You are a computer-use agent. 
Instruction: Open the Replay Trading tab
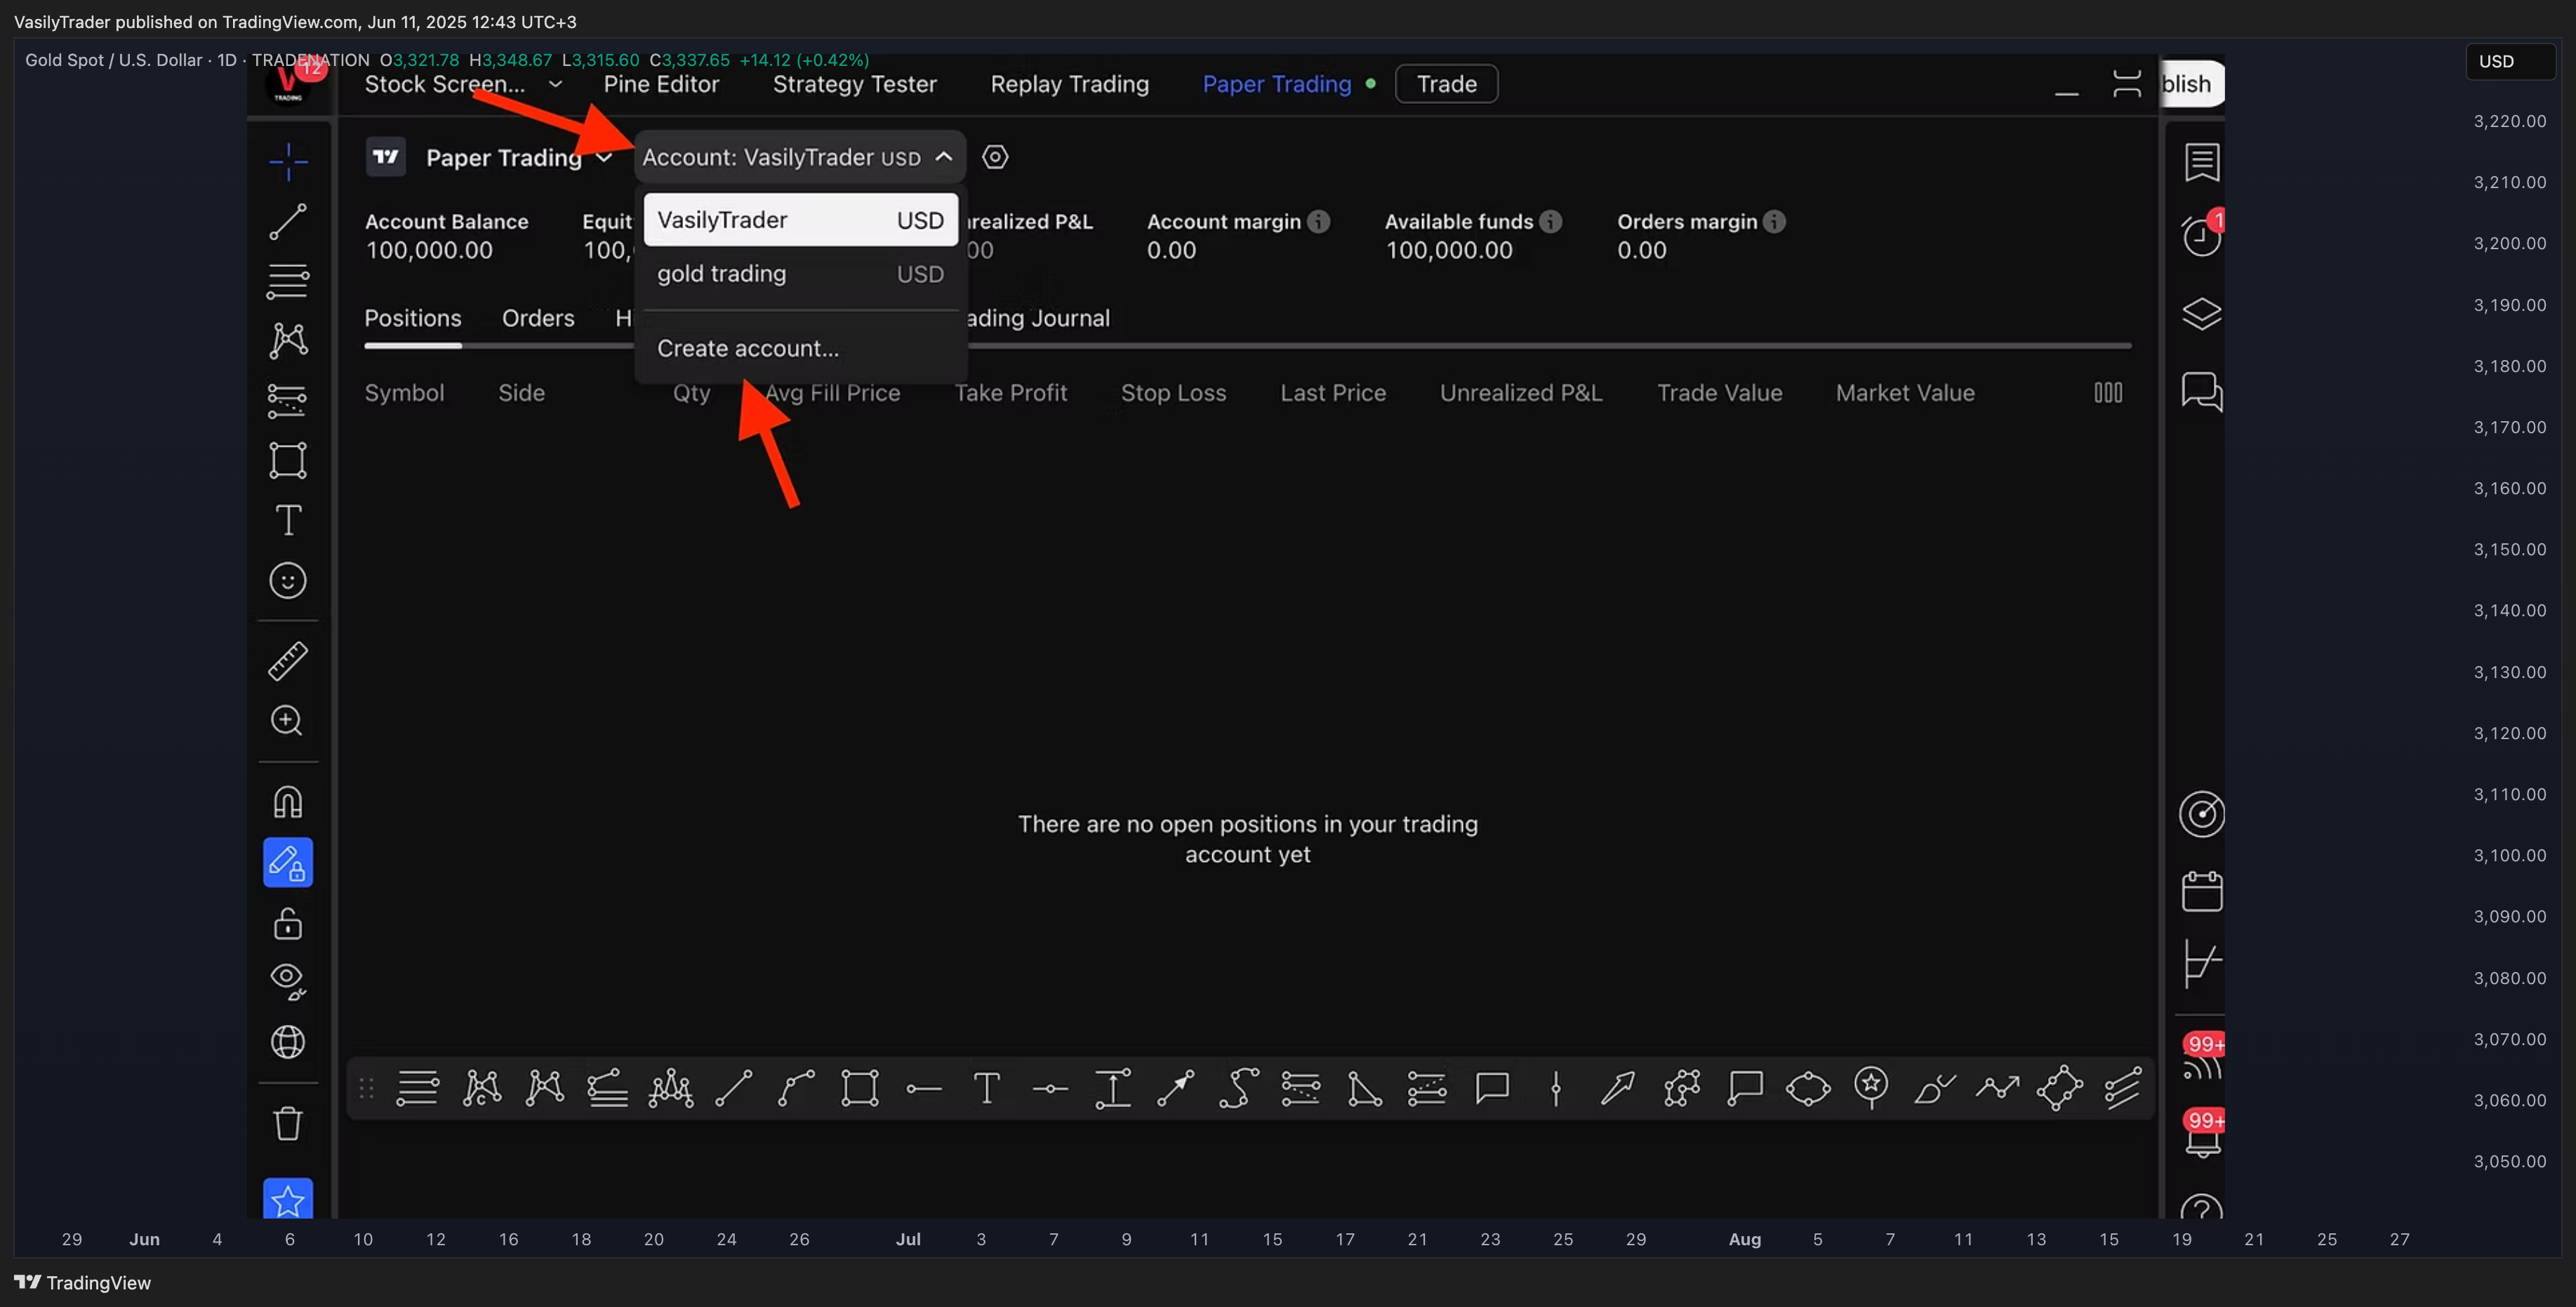click(x=1070, y=84)
